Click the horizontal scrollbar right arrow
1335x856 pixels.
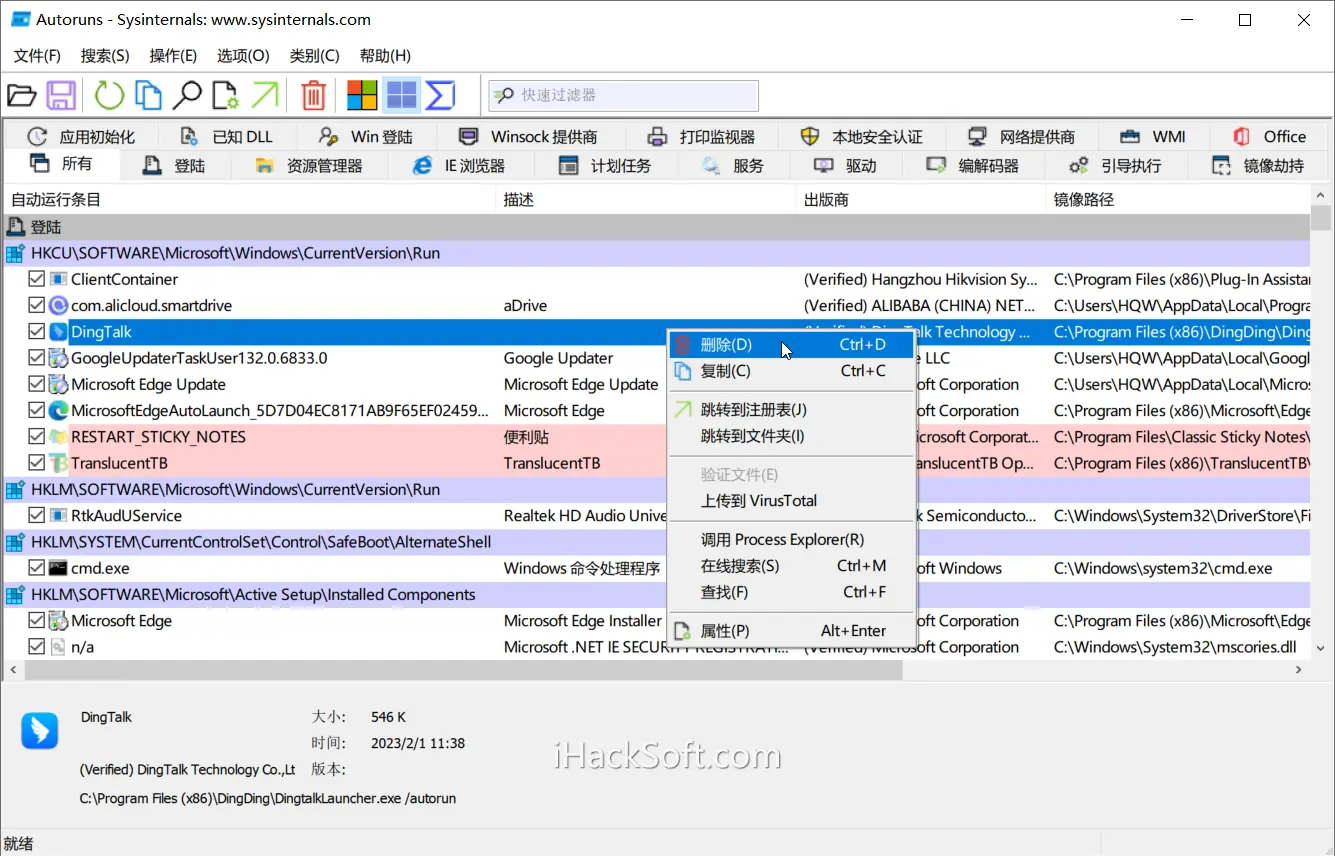[1300, 670]
